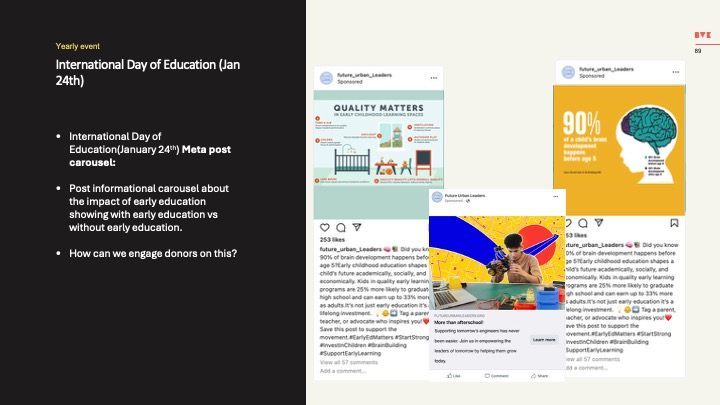The width and height of the screenshot is (720, 405).
Task: Click the 'Post informational carousel' bullet
Action: [149, 208]
